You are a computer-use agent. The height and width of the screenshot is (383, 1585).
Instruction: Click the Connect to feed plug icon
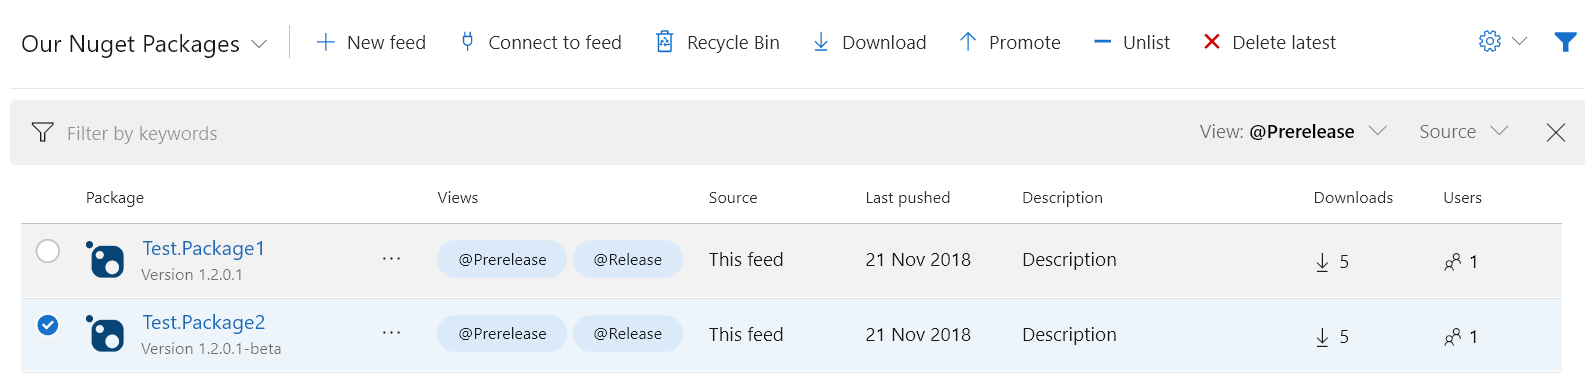click(x=467, y=42)
